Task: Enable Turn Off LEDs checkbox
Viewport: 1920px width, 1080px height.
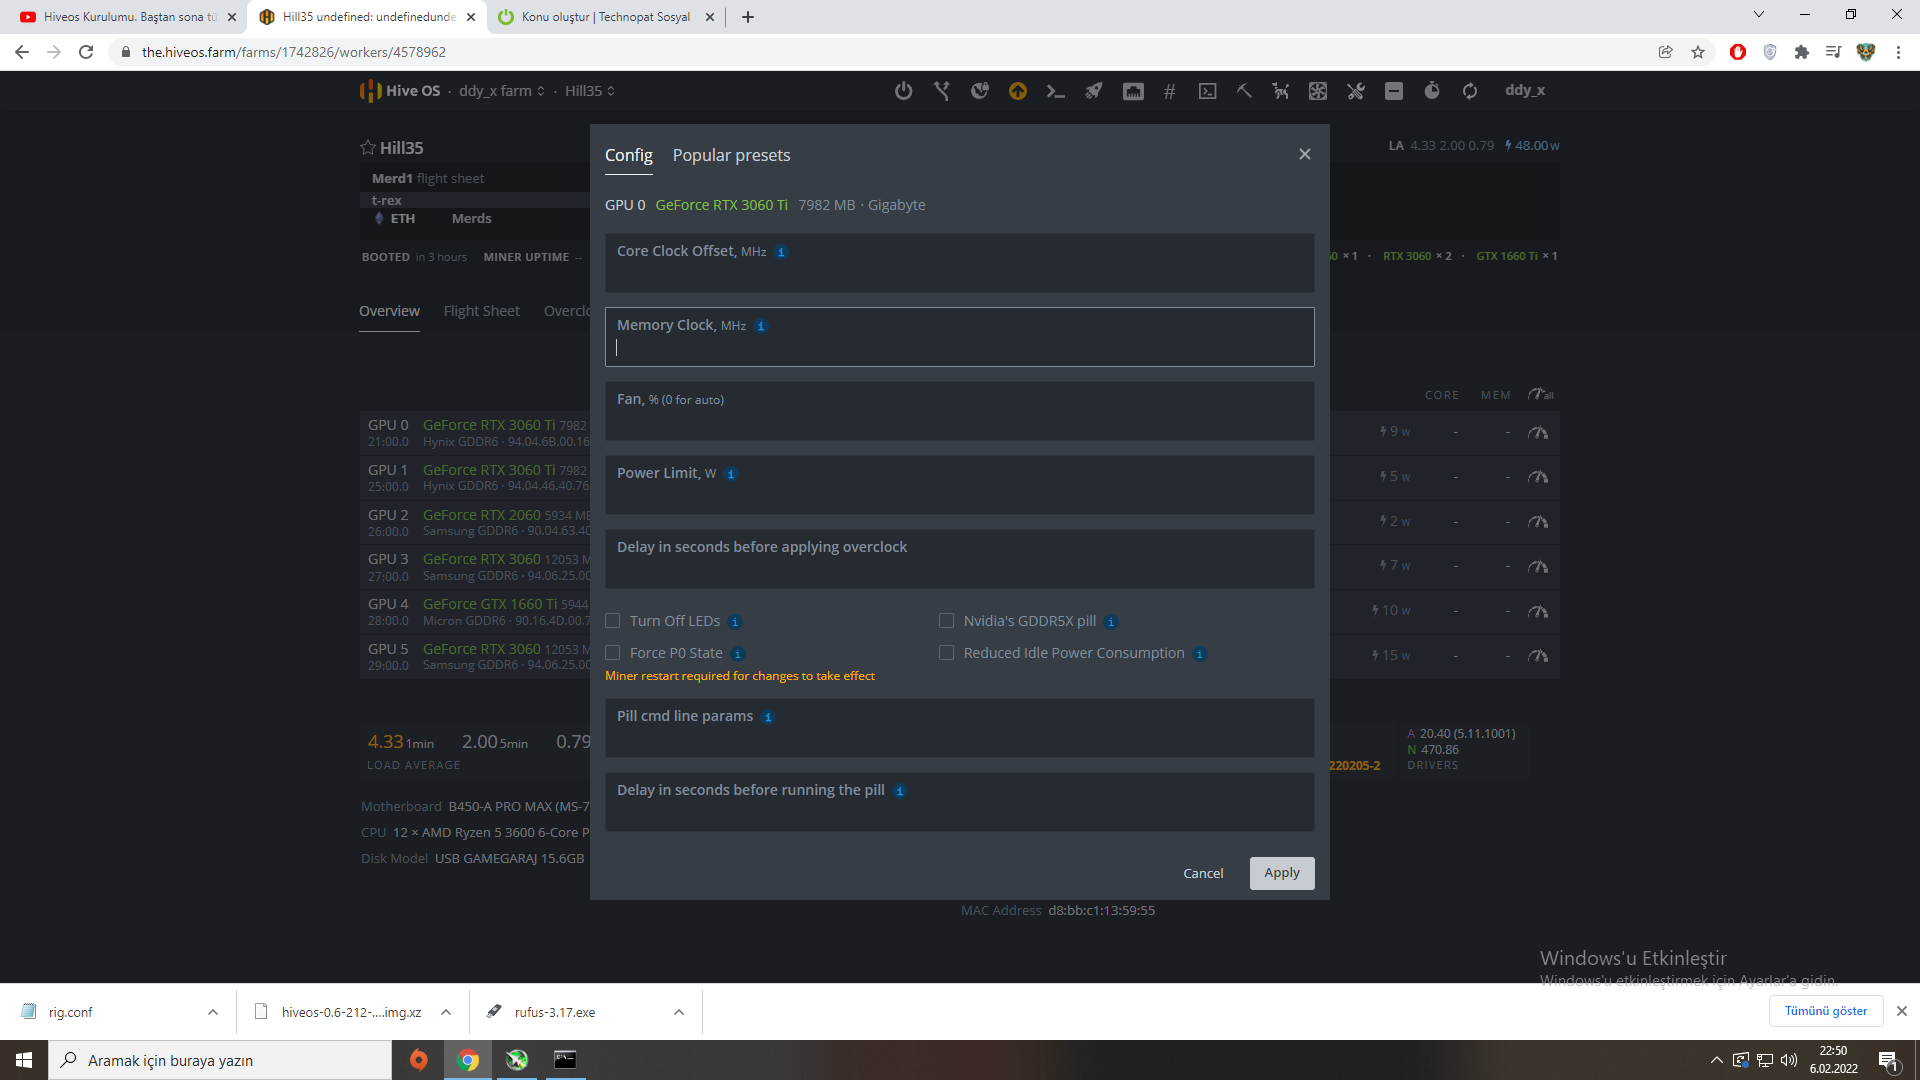Action: pos(613,621)
